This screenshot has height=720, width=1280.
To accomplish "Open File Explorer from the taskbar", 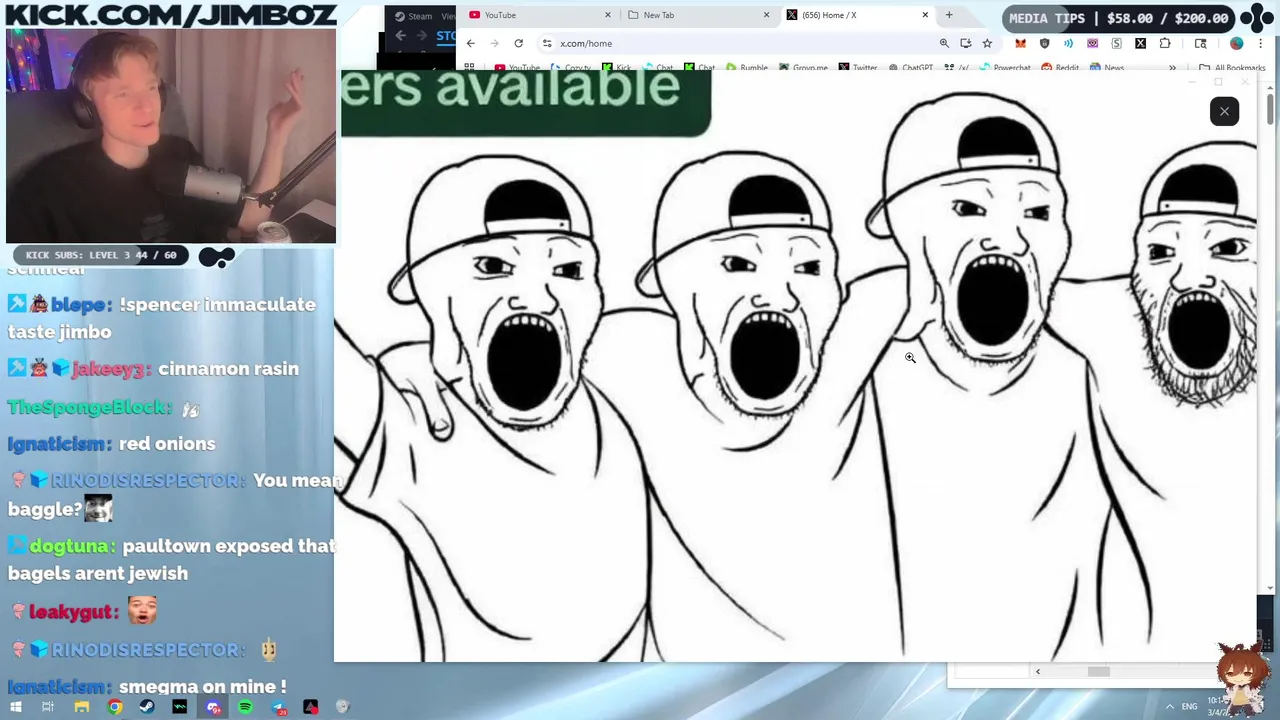I will [x=82, y=707].
